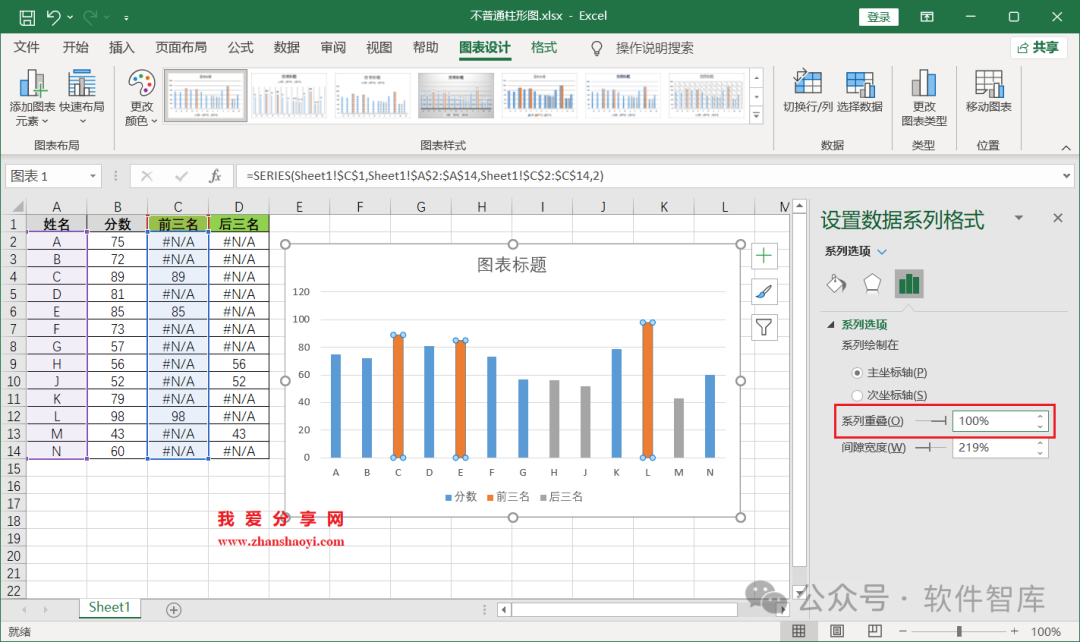Select the first chart style thumbnail
Screen dimensions: 1080x642
(x=205, y=95)
